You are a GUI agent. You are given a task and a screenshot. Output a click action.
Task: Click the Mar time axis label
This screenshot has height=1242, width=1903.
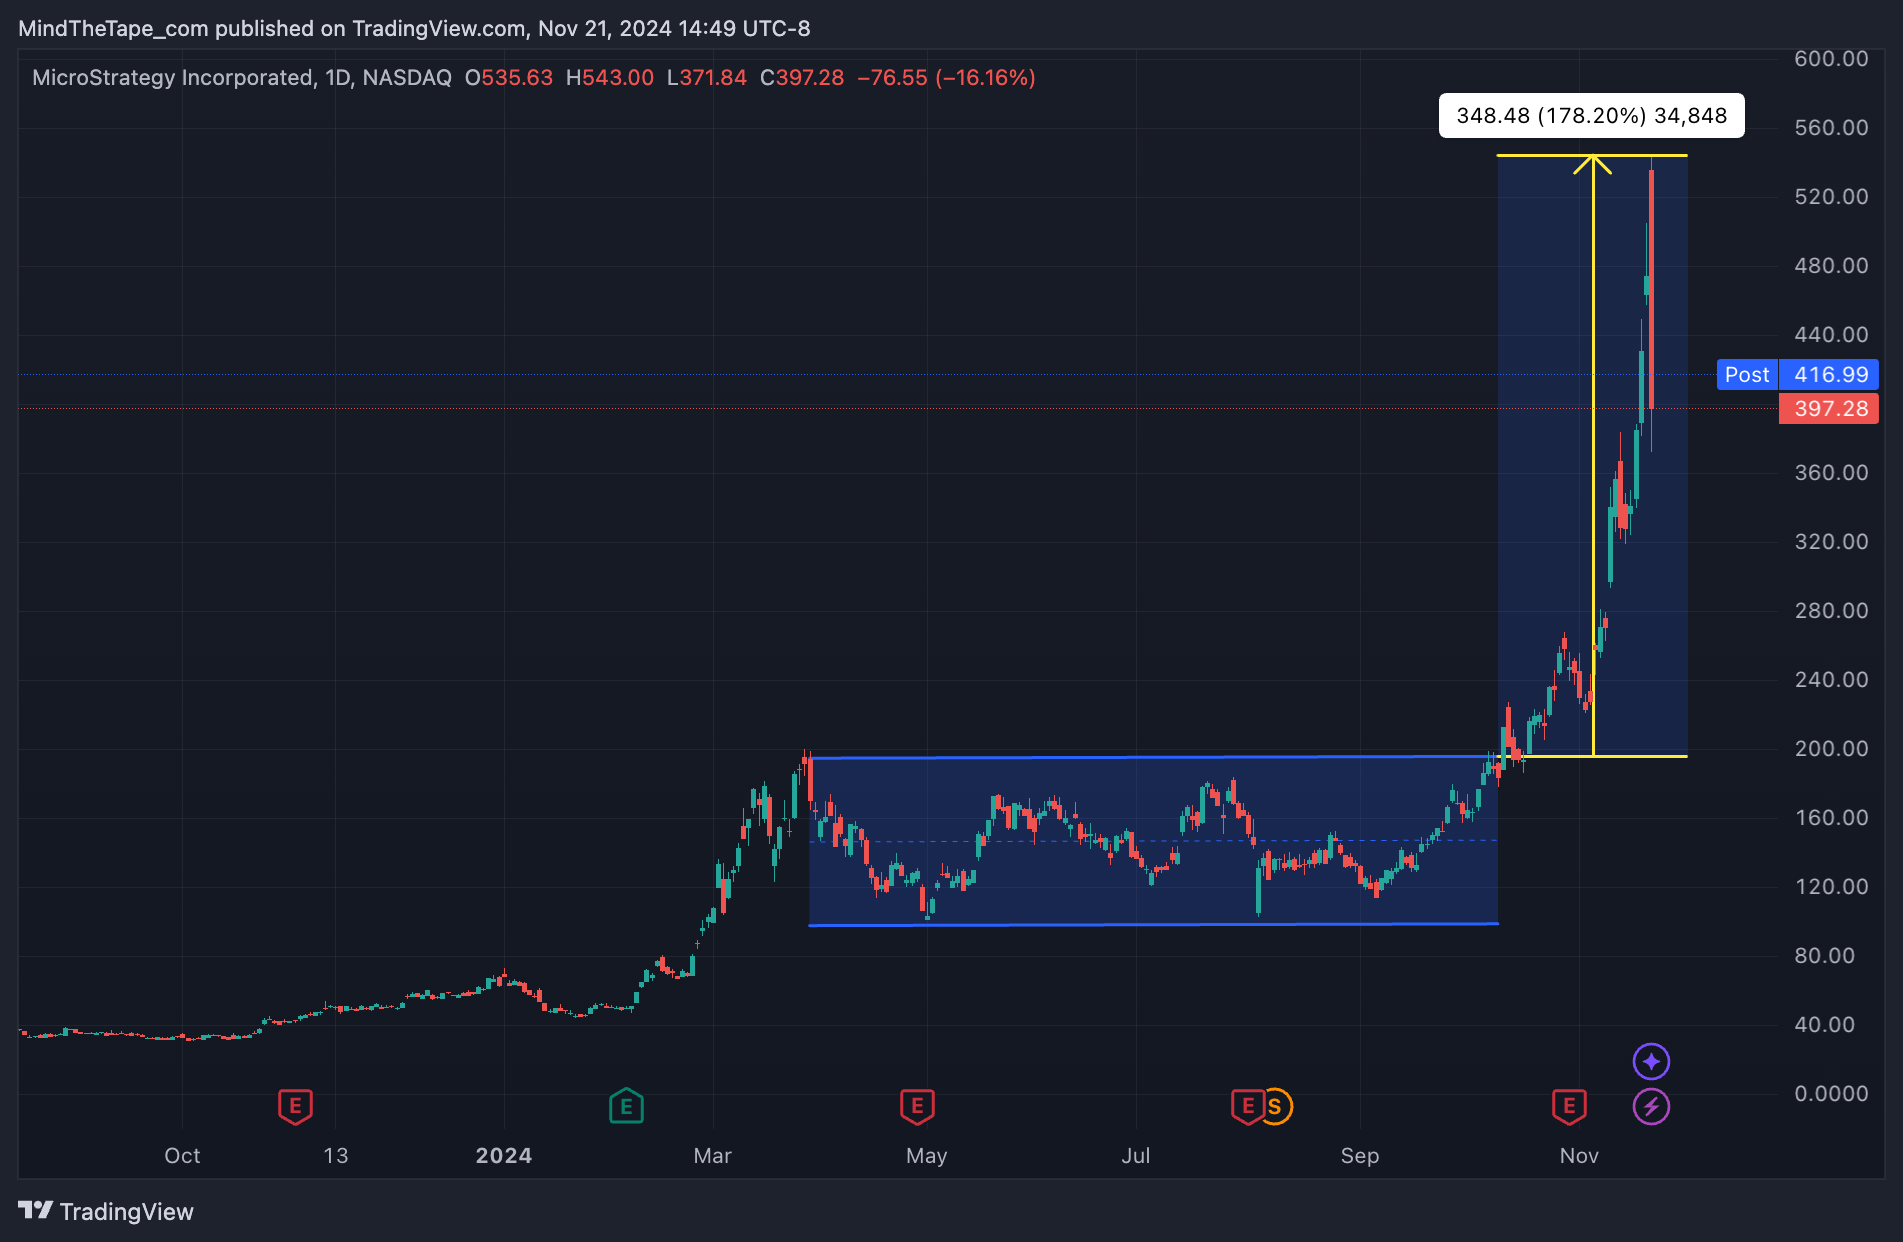(713, 1156)
